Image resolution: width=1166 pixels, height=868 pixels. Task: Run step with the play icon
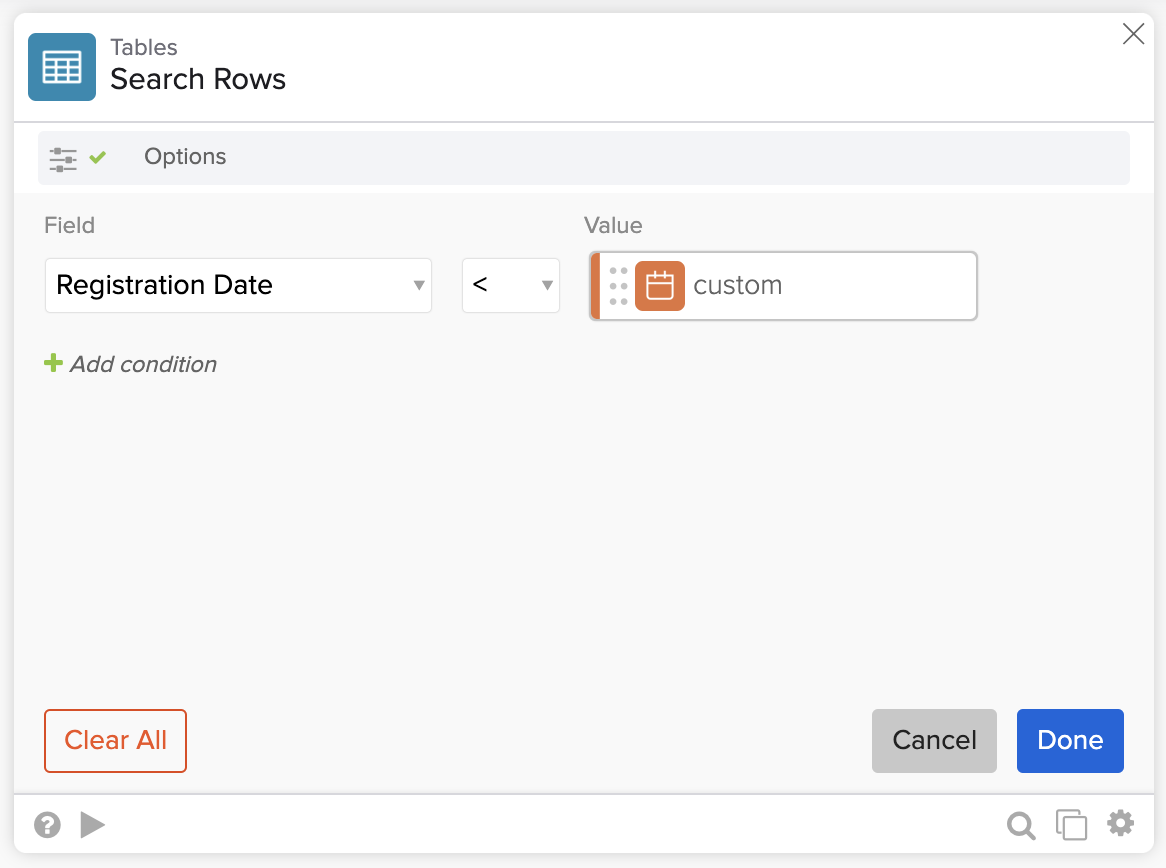(x=92, y=825)
